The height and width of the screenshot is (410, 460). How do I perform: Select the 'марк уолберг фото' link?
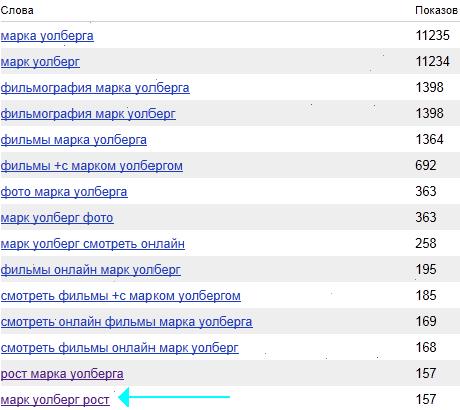coord(57,218)
